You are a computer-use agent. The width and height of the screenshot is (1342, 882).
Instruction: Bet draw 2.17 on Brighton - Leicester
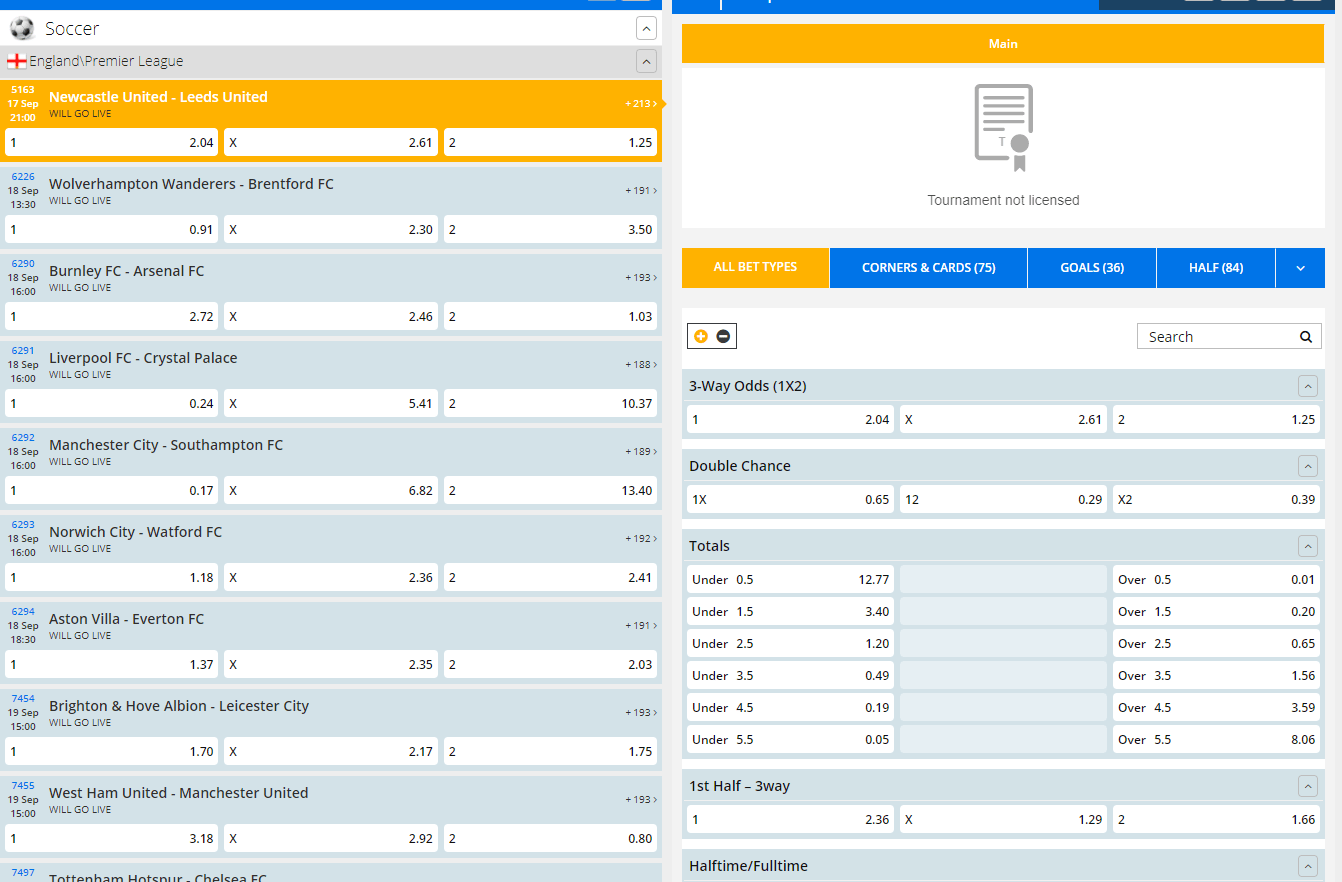tap(331, 752)
